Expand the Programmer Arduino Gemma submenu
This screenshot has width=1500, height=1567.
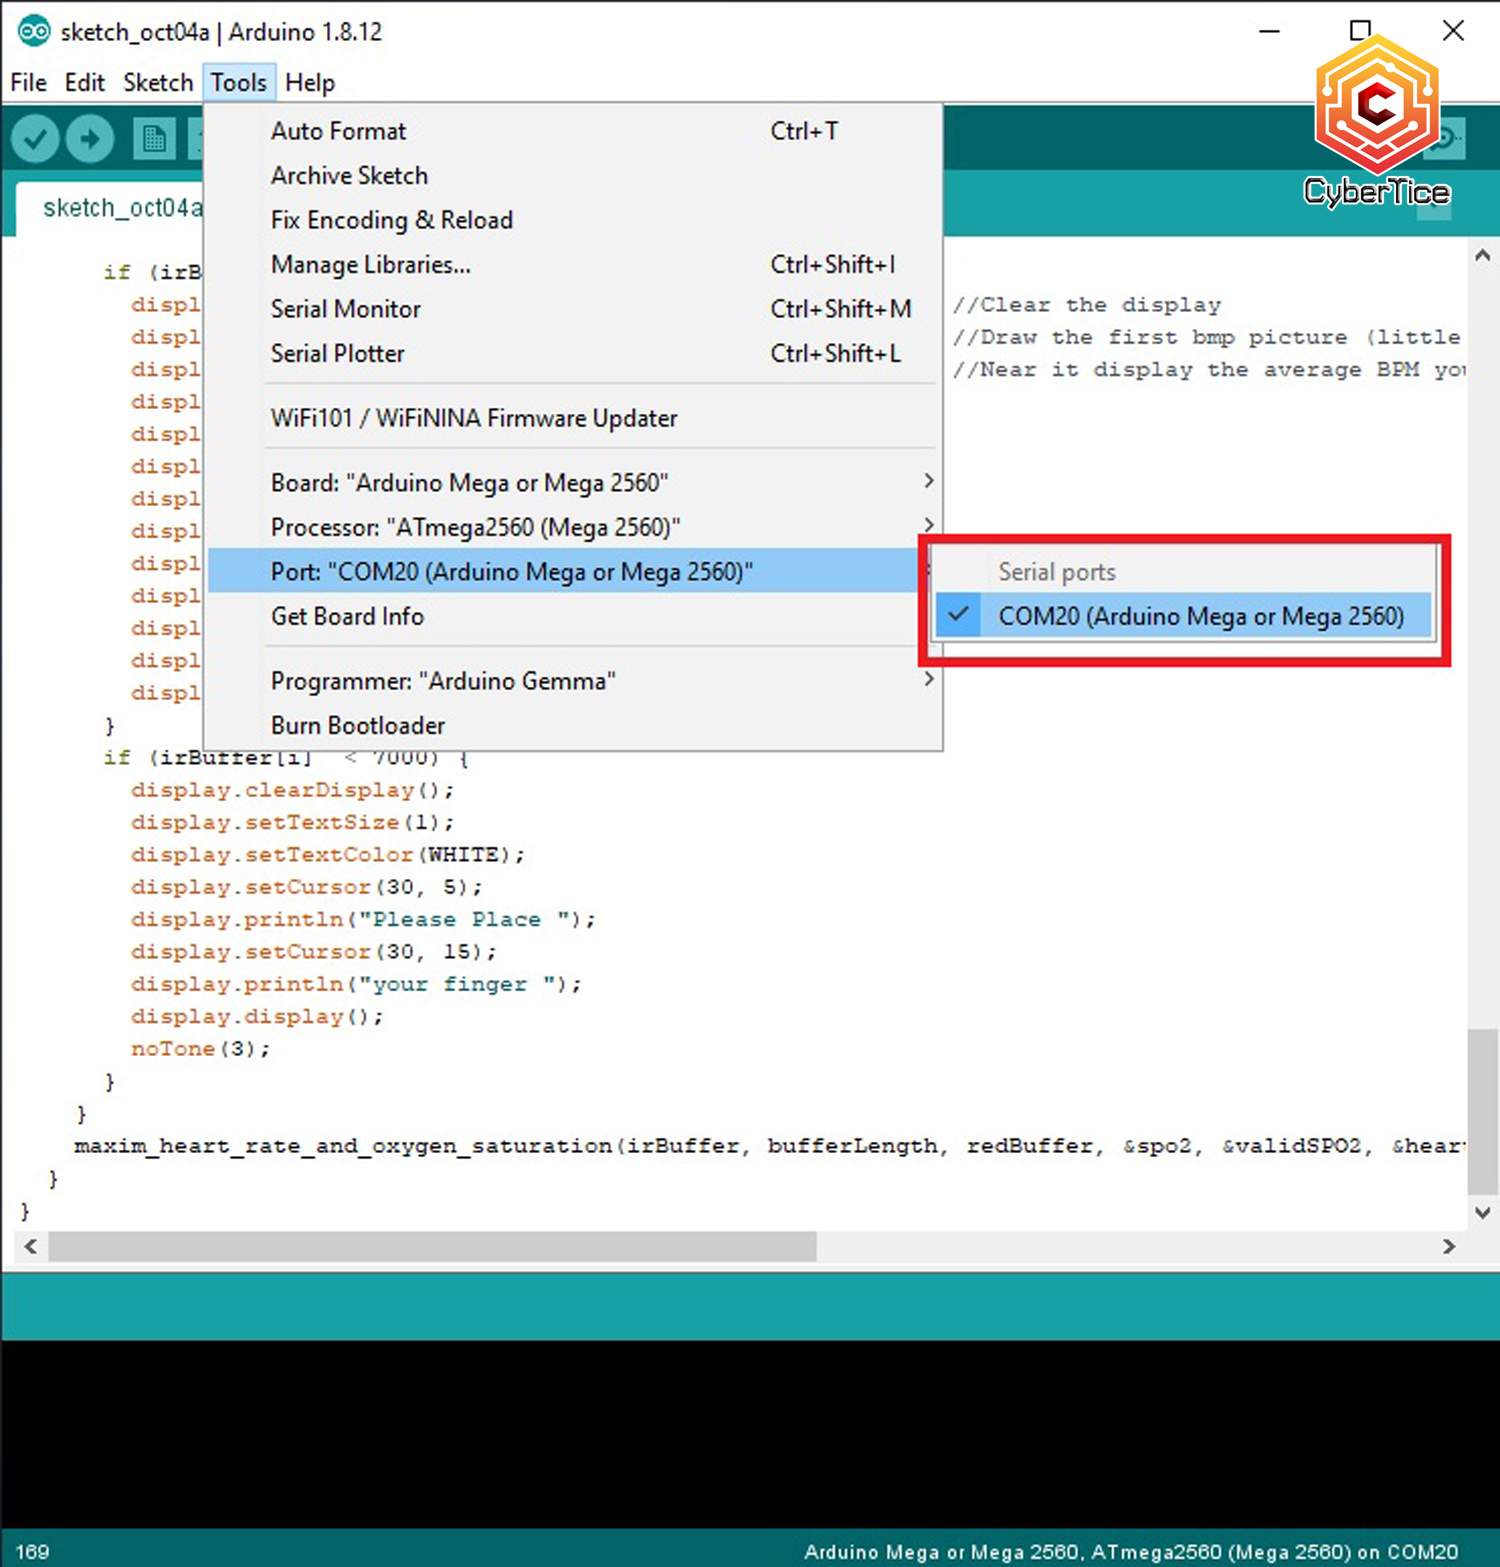coord(927,679)
